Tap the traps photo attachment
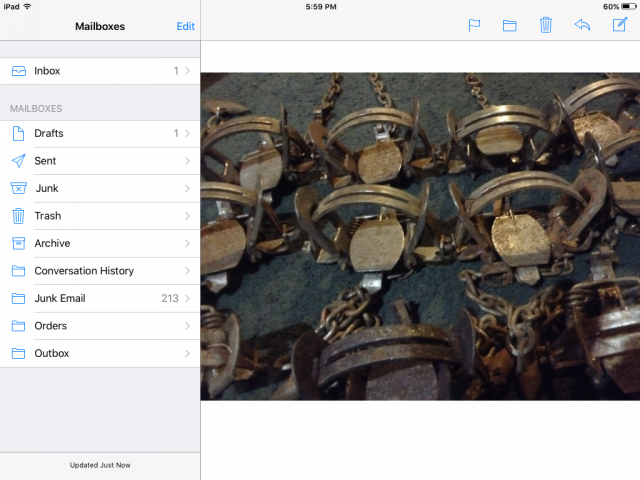640x480 pixels. [x=420, y=236]
